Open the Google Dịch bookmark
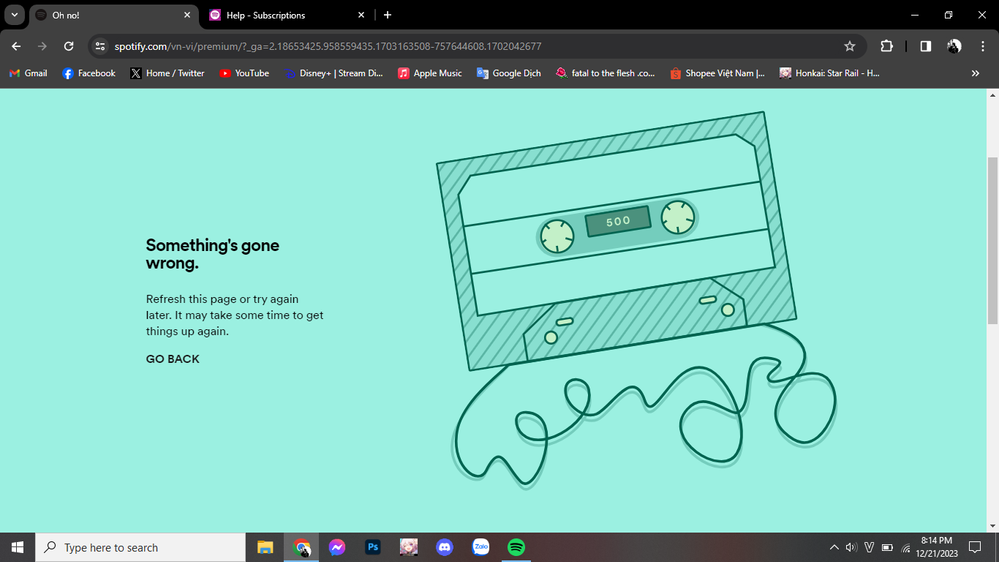Screen dimensions: 999x562 508,73
